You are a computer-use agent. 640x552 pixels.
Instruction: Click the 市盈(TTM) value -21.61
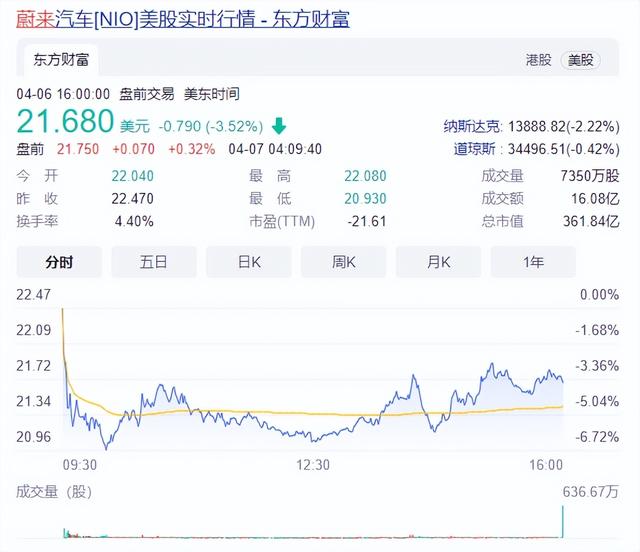click(x=367, y=221)
